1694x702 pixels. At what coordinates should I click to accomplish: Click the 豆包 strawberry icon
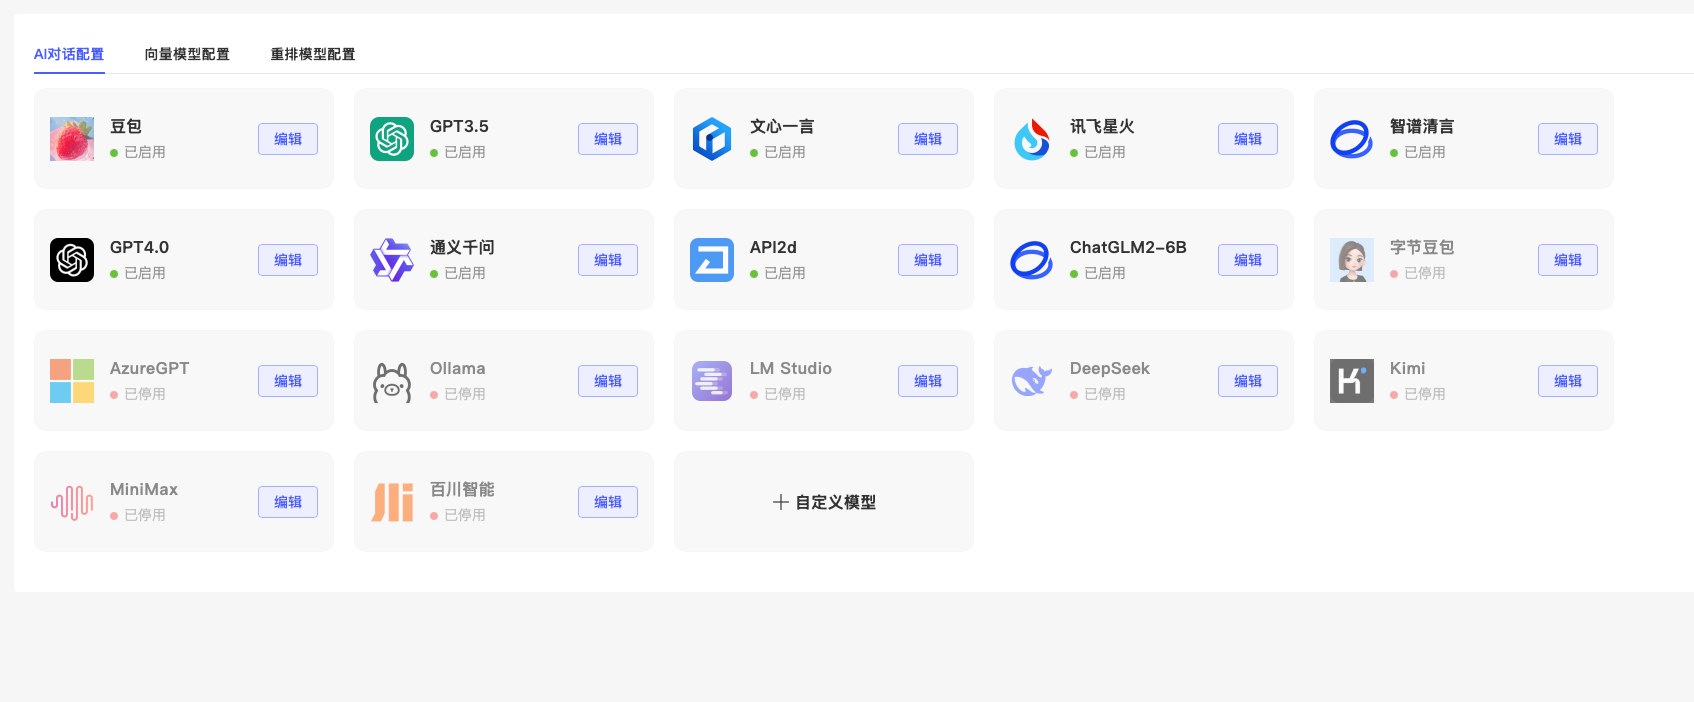(x=72, y=139)
